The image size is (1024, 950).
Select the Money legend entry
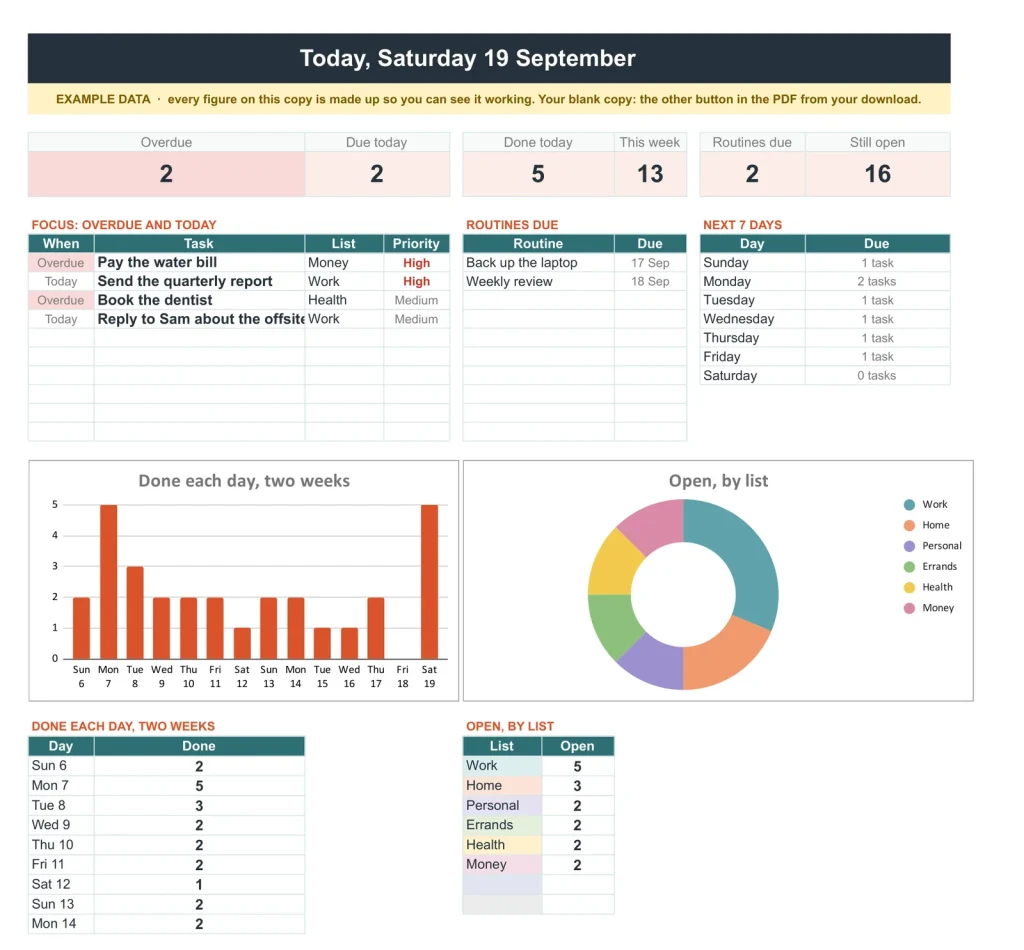pyautogui.click(x=929, y=608)
